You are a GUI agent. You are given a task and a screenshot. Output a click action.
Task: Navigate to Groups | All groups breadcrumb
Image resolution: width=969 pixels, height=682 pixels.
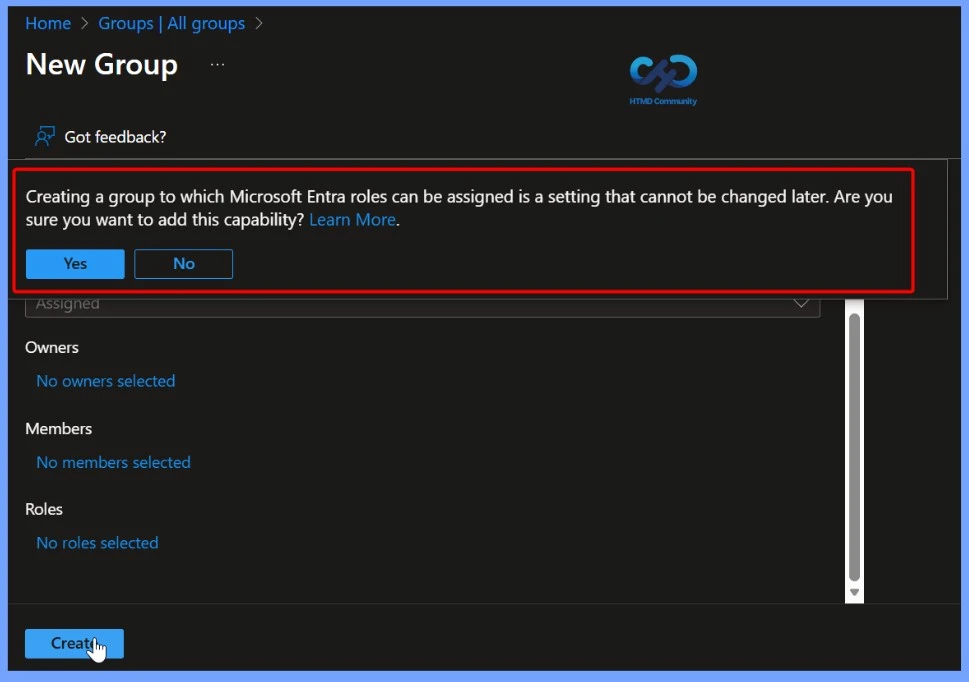[171, 23]
